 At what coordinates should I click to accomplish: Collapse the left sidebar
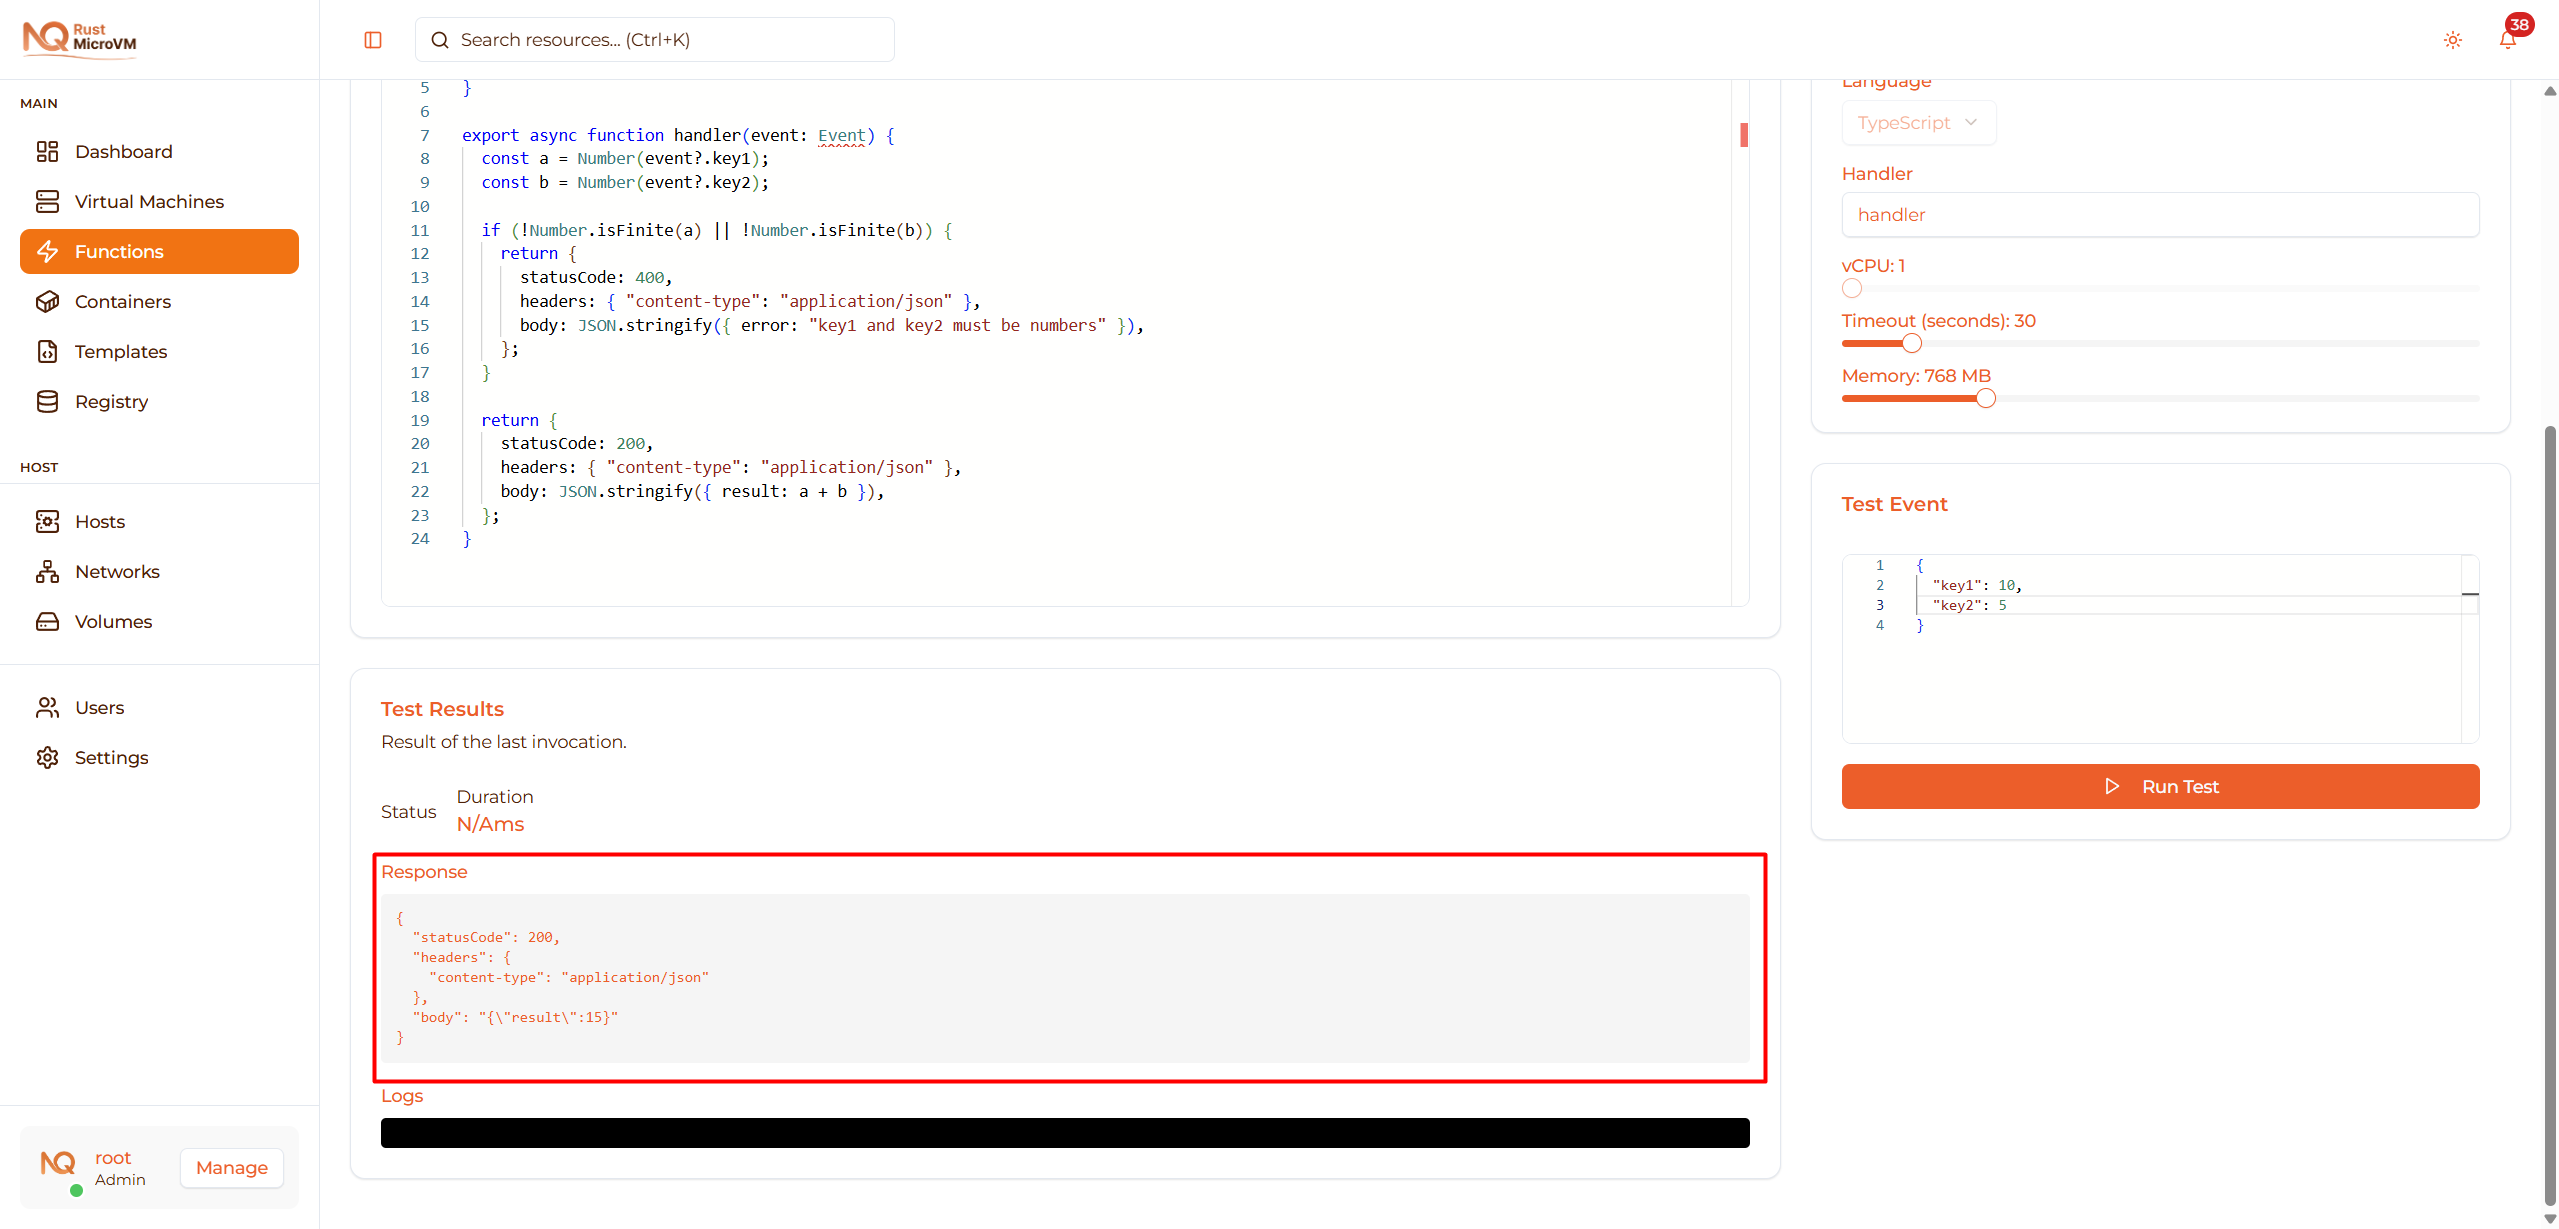(373, 40)
